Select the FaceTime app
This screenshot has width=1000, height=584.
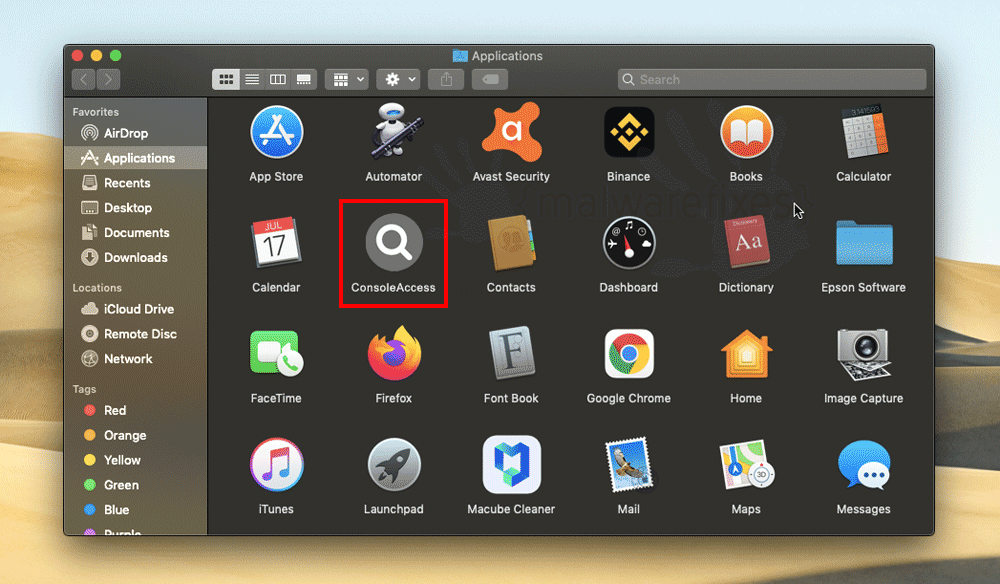pos(276,353)
